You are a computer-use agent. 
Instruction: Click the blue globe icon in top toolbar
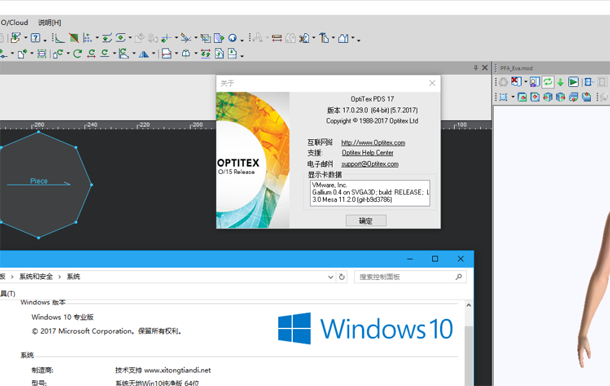click(232, 38)
